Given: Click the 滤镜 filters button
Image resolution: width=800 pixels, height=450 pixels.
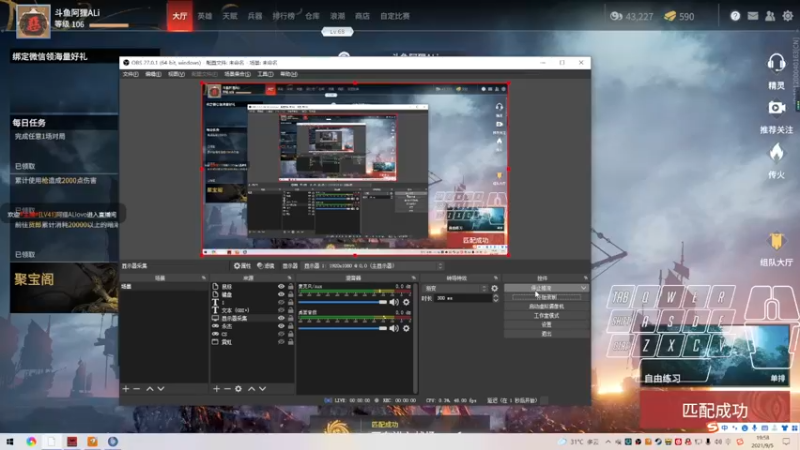Looking at the screenshot, I should [266, 266].
